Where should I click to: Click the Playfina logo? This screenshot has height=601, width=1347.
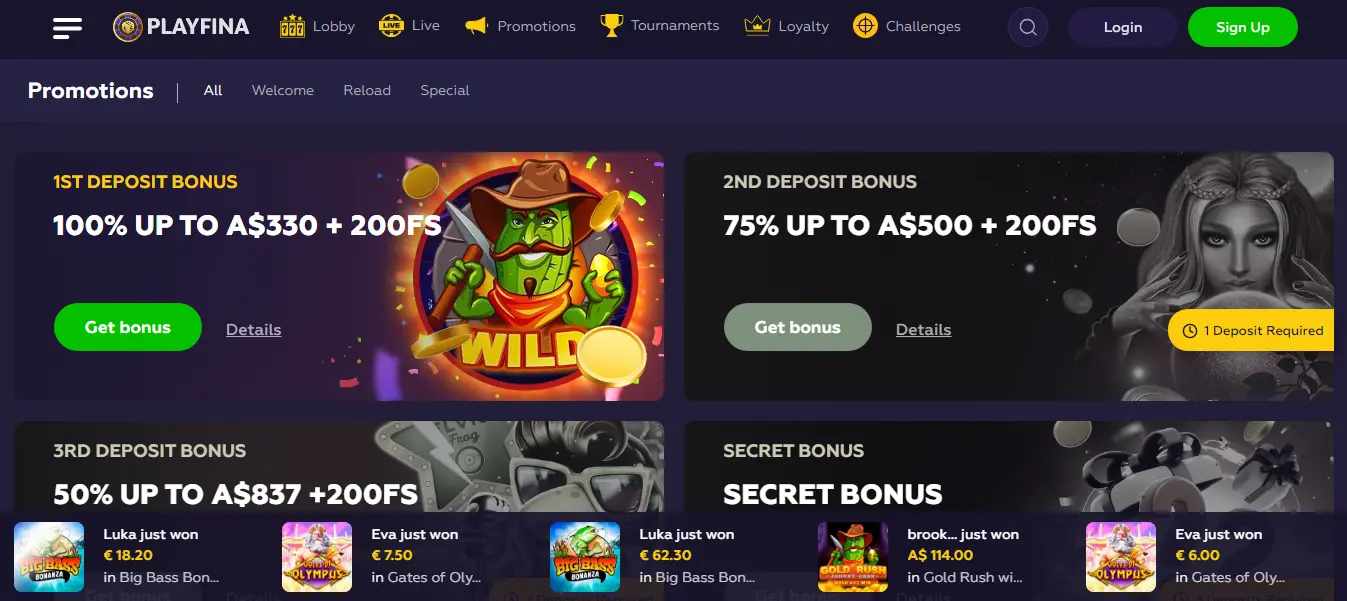[181, 27]
